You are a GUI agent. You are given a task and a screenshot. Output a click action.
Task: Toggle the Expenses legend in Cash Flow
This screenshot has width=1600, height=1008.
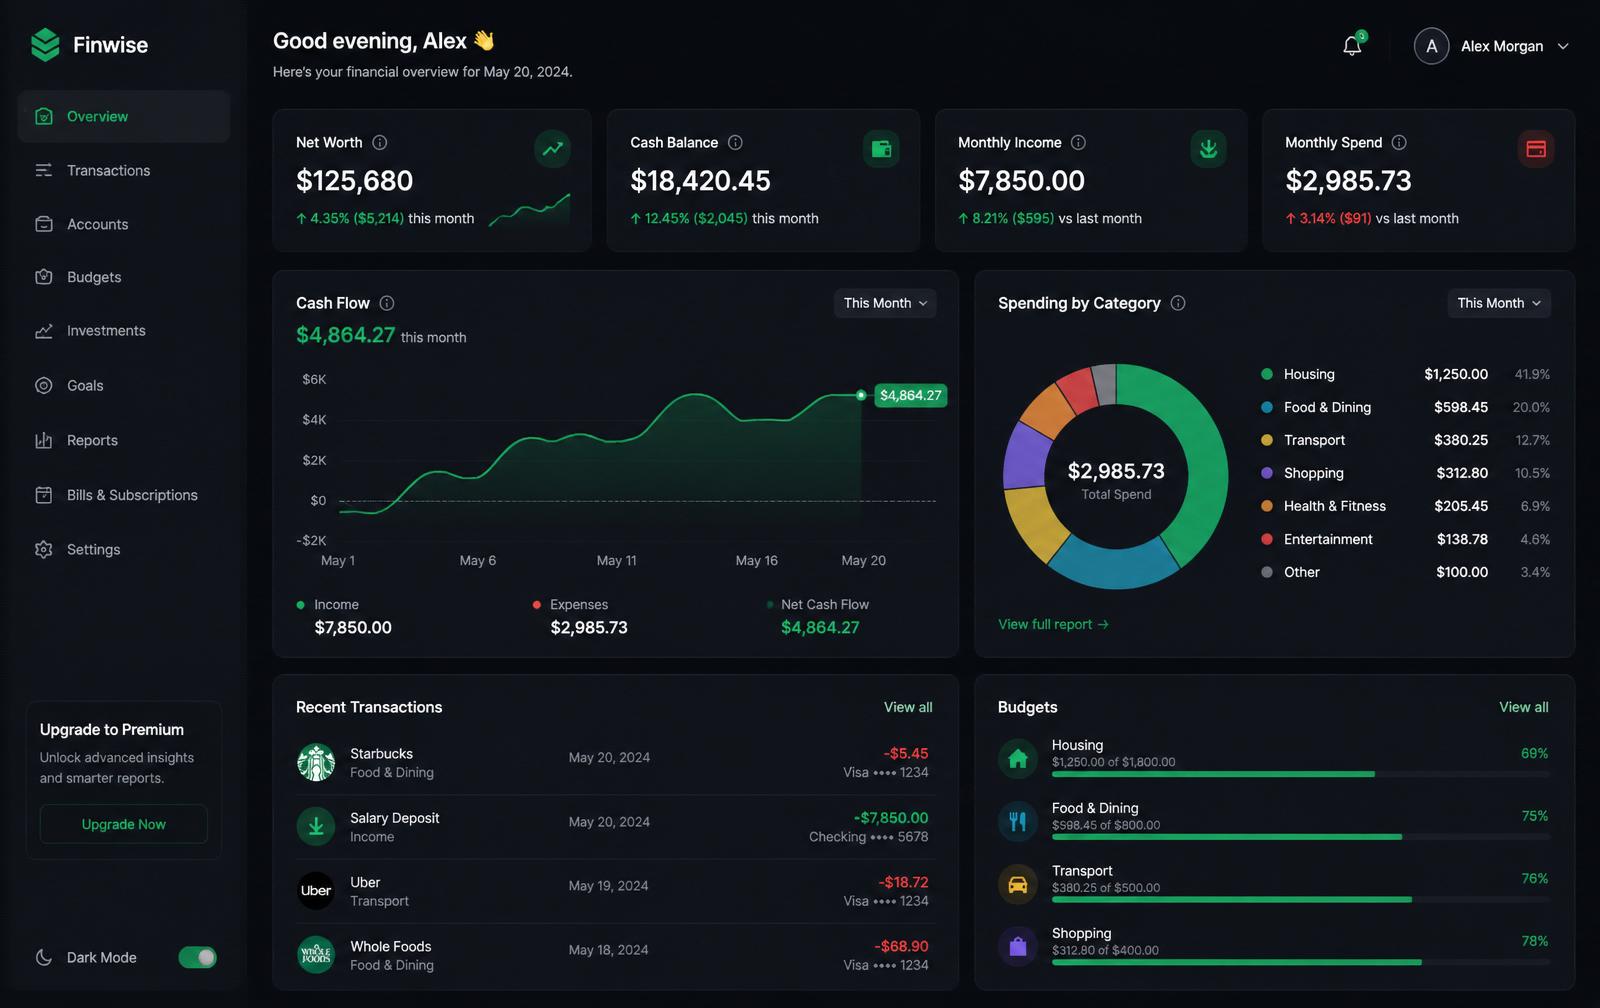pyautogui.click(x=580, y=617)
